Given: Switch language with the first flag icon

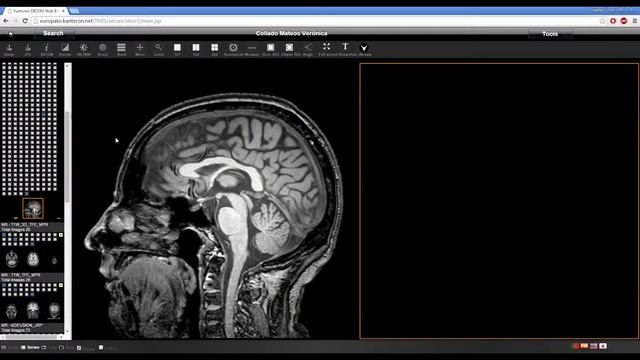Looking at the screenshot, I should click(576, 346).
